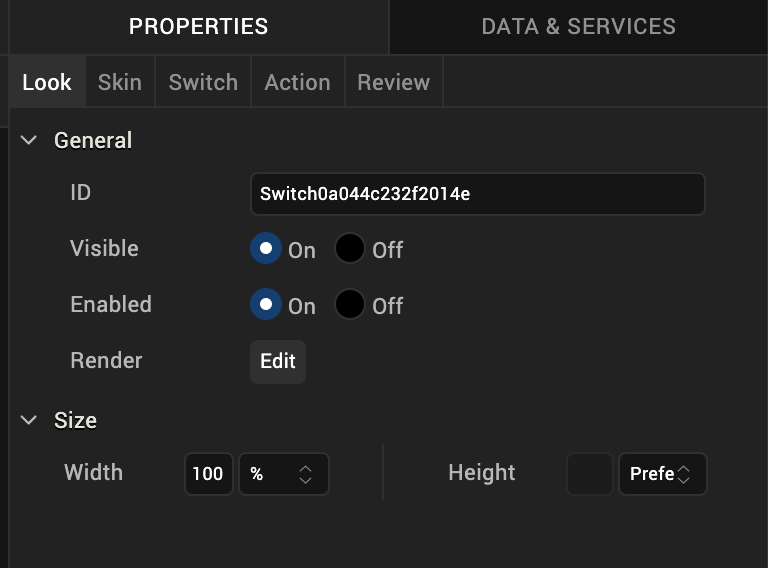Select Visible Off radio button

pyautogui.click(x=350, y=249)
